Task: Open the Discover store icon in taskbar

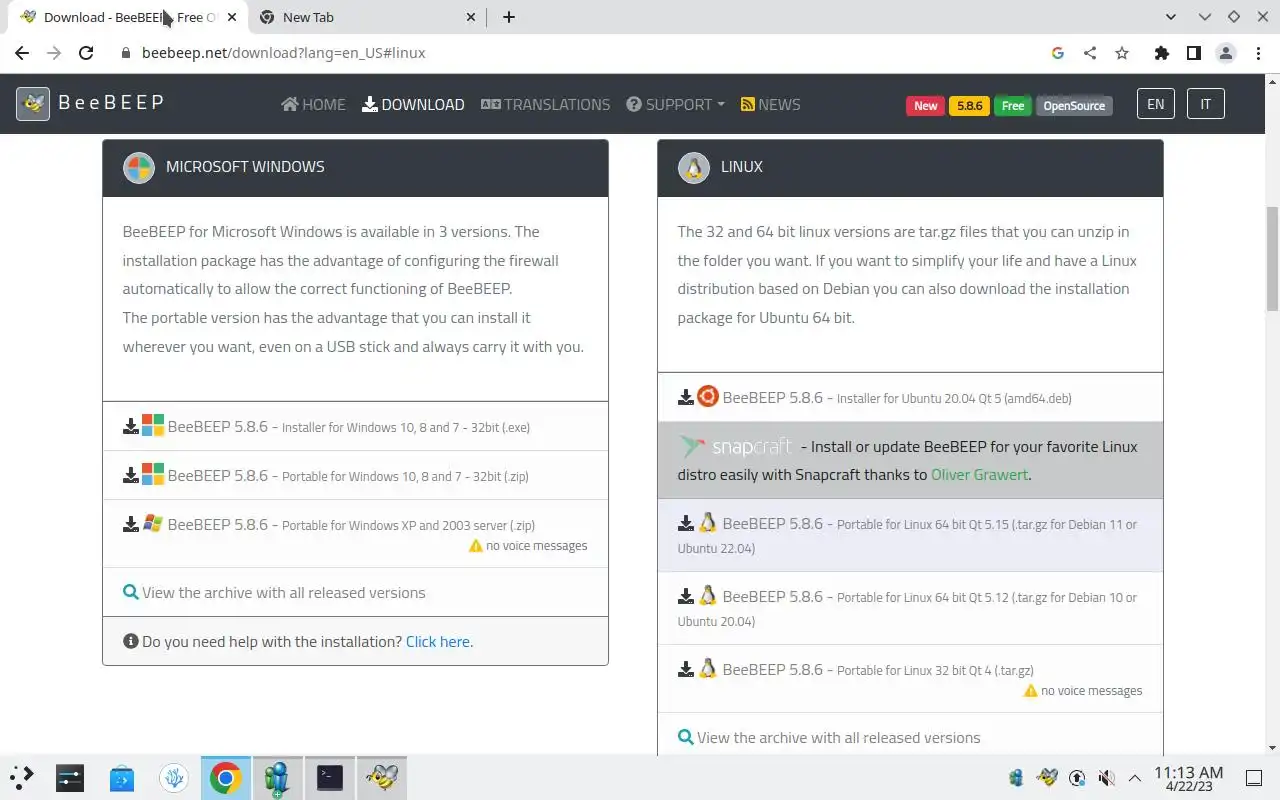Action: (122, 777)
